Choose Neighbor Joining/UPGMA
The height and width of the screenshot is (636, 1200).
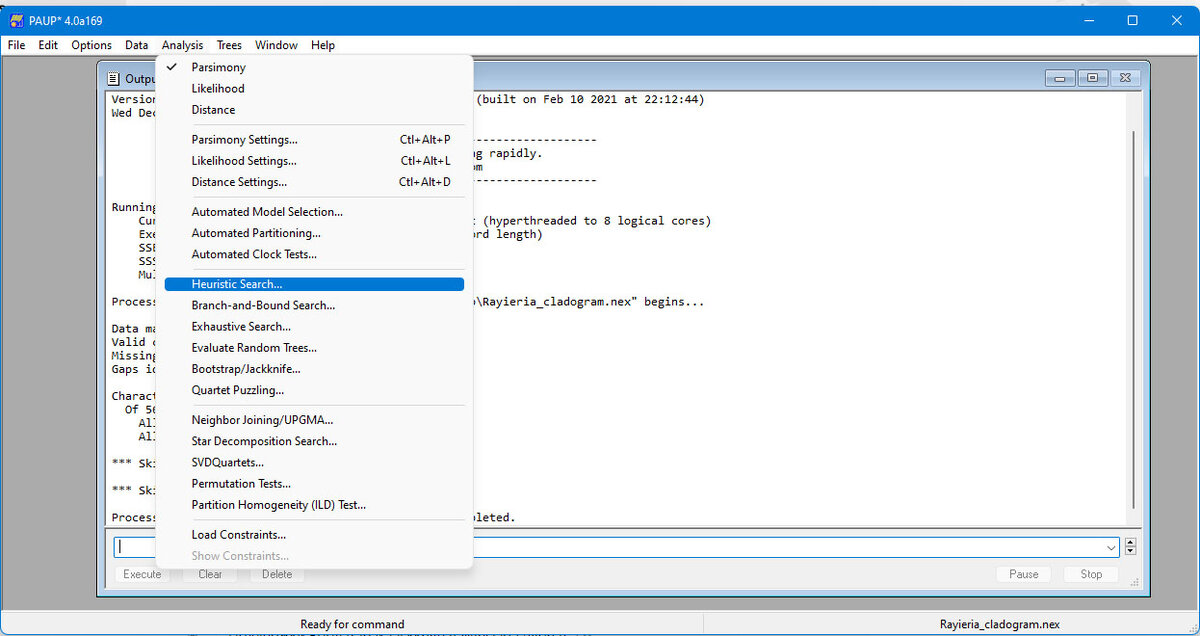(x=314, y=420)
